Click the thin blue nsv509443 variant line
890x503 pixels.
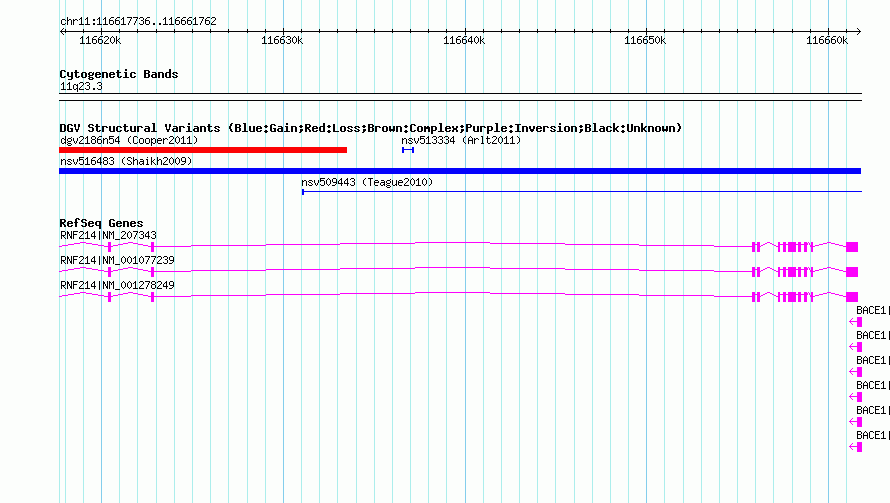click(582, 192)
